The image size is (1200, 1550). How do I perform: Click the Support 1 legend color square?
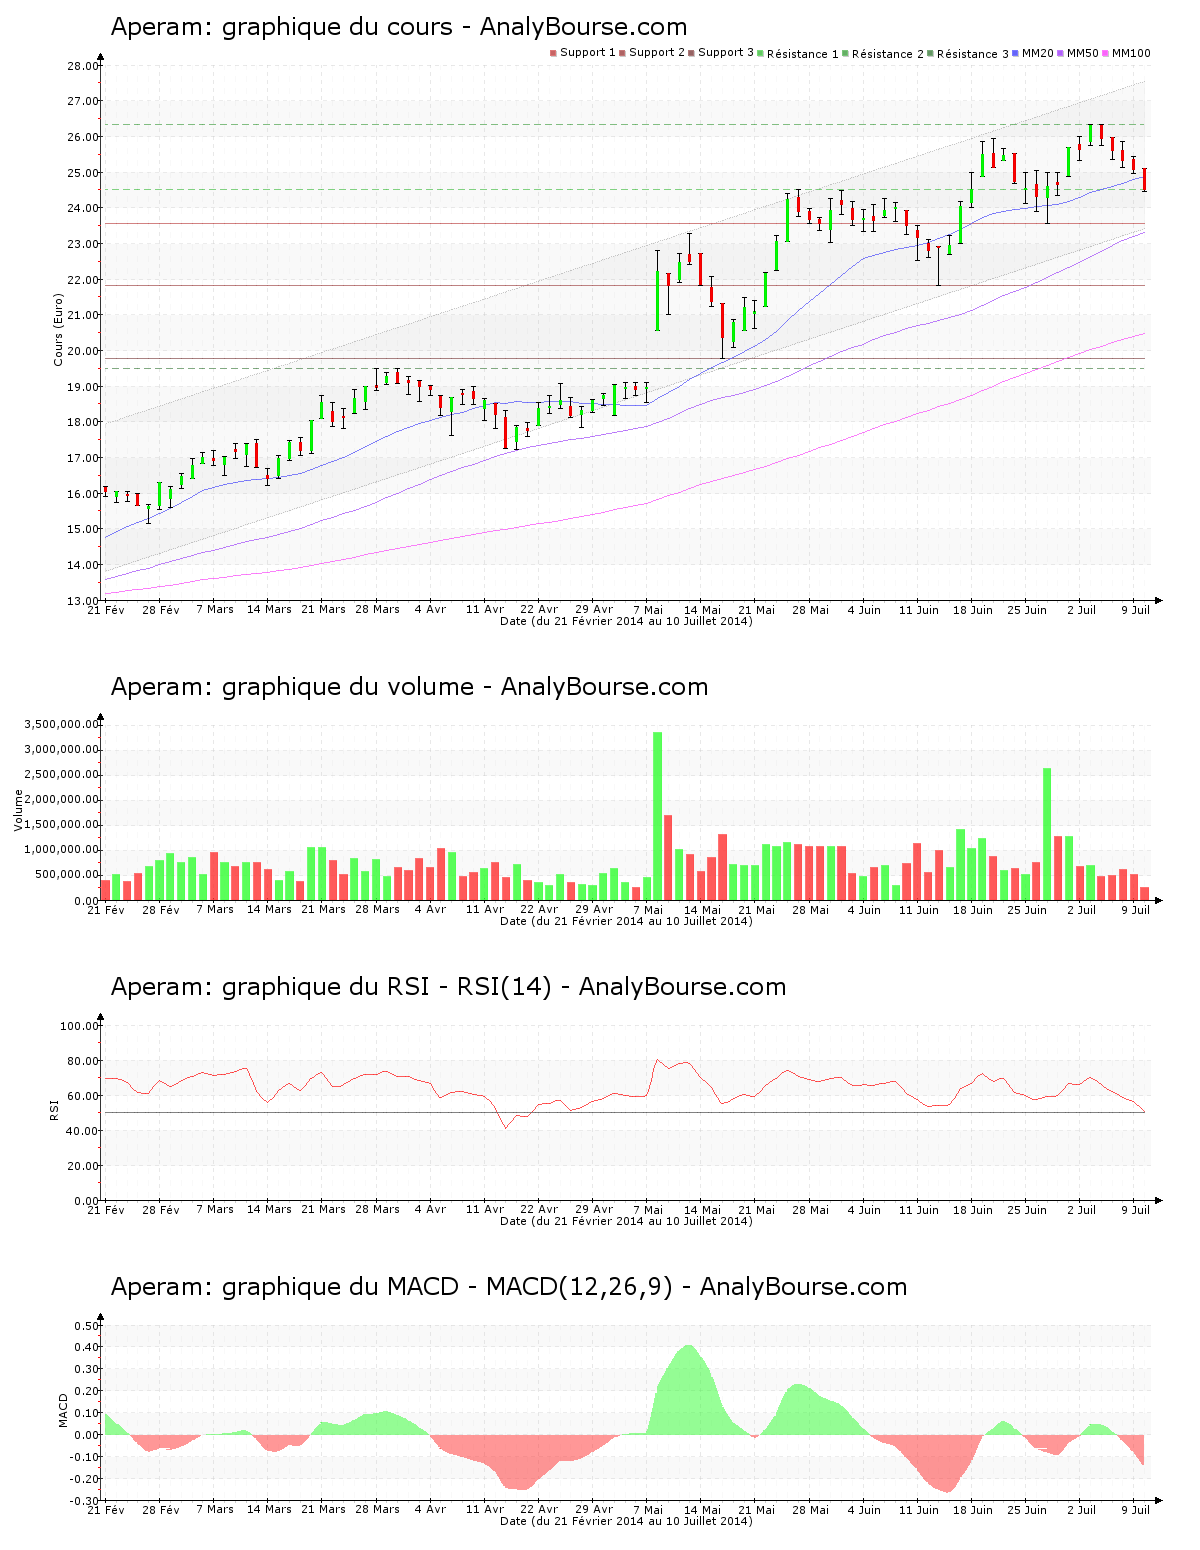(553, 53)
